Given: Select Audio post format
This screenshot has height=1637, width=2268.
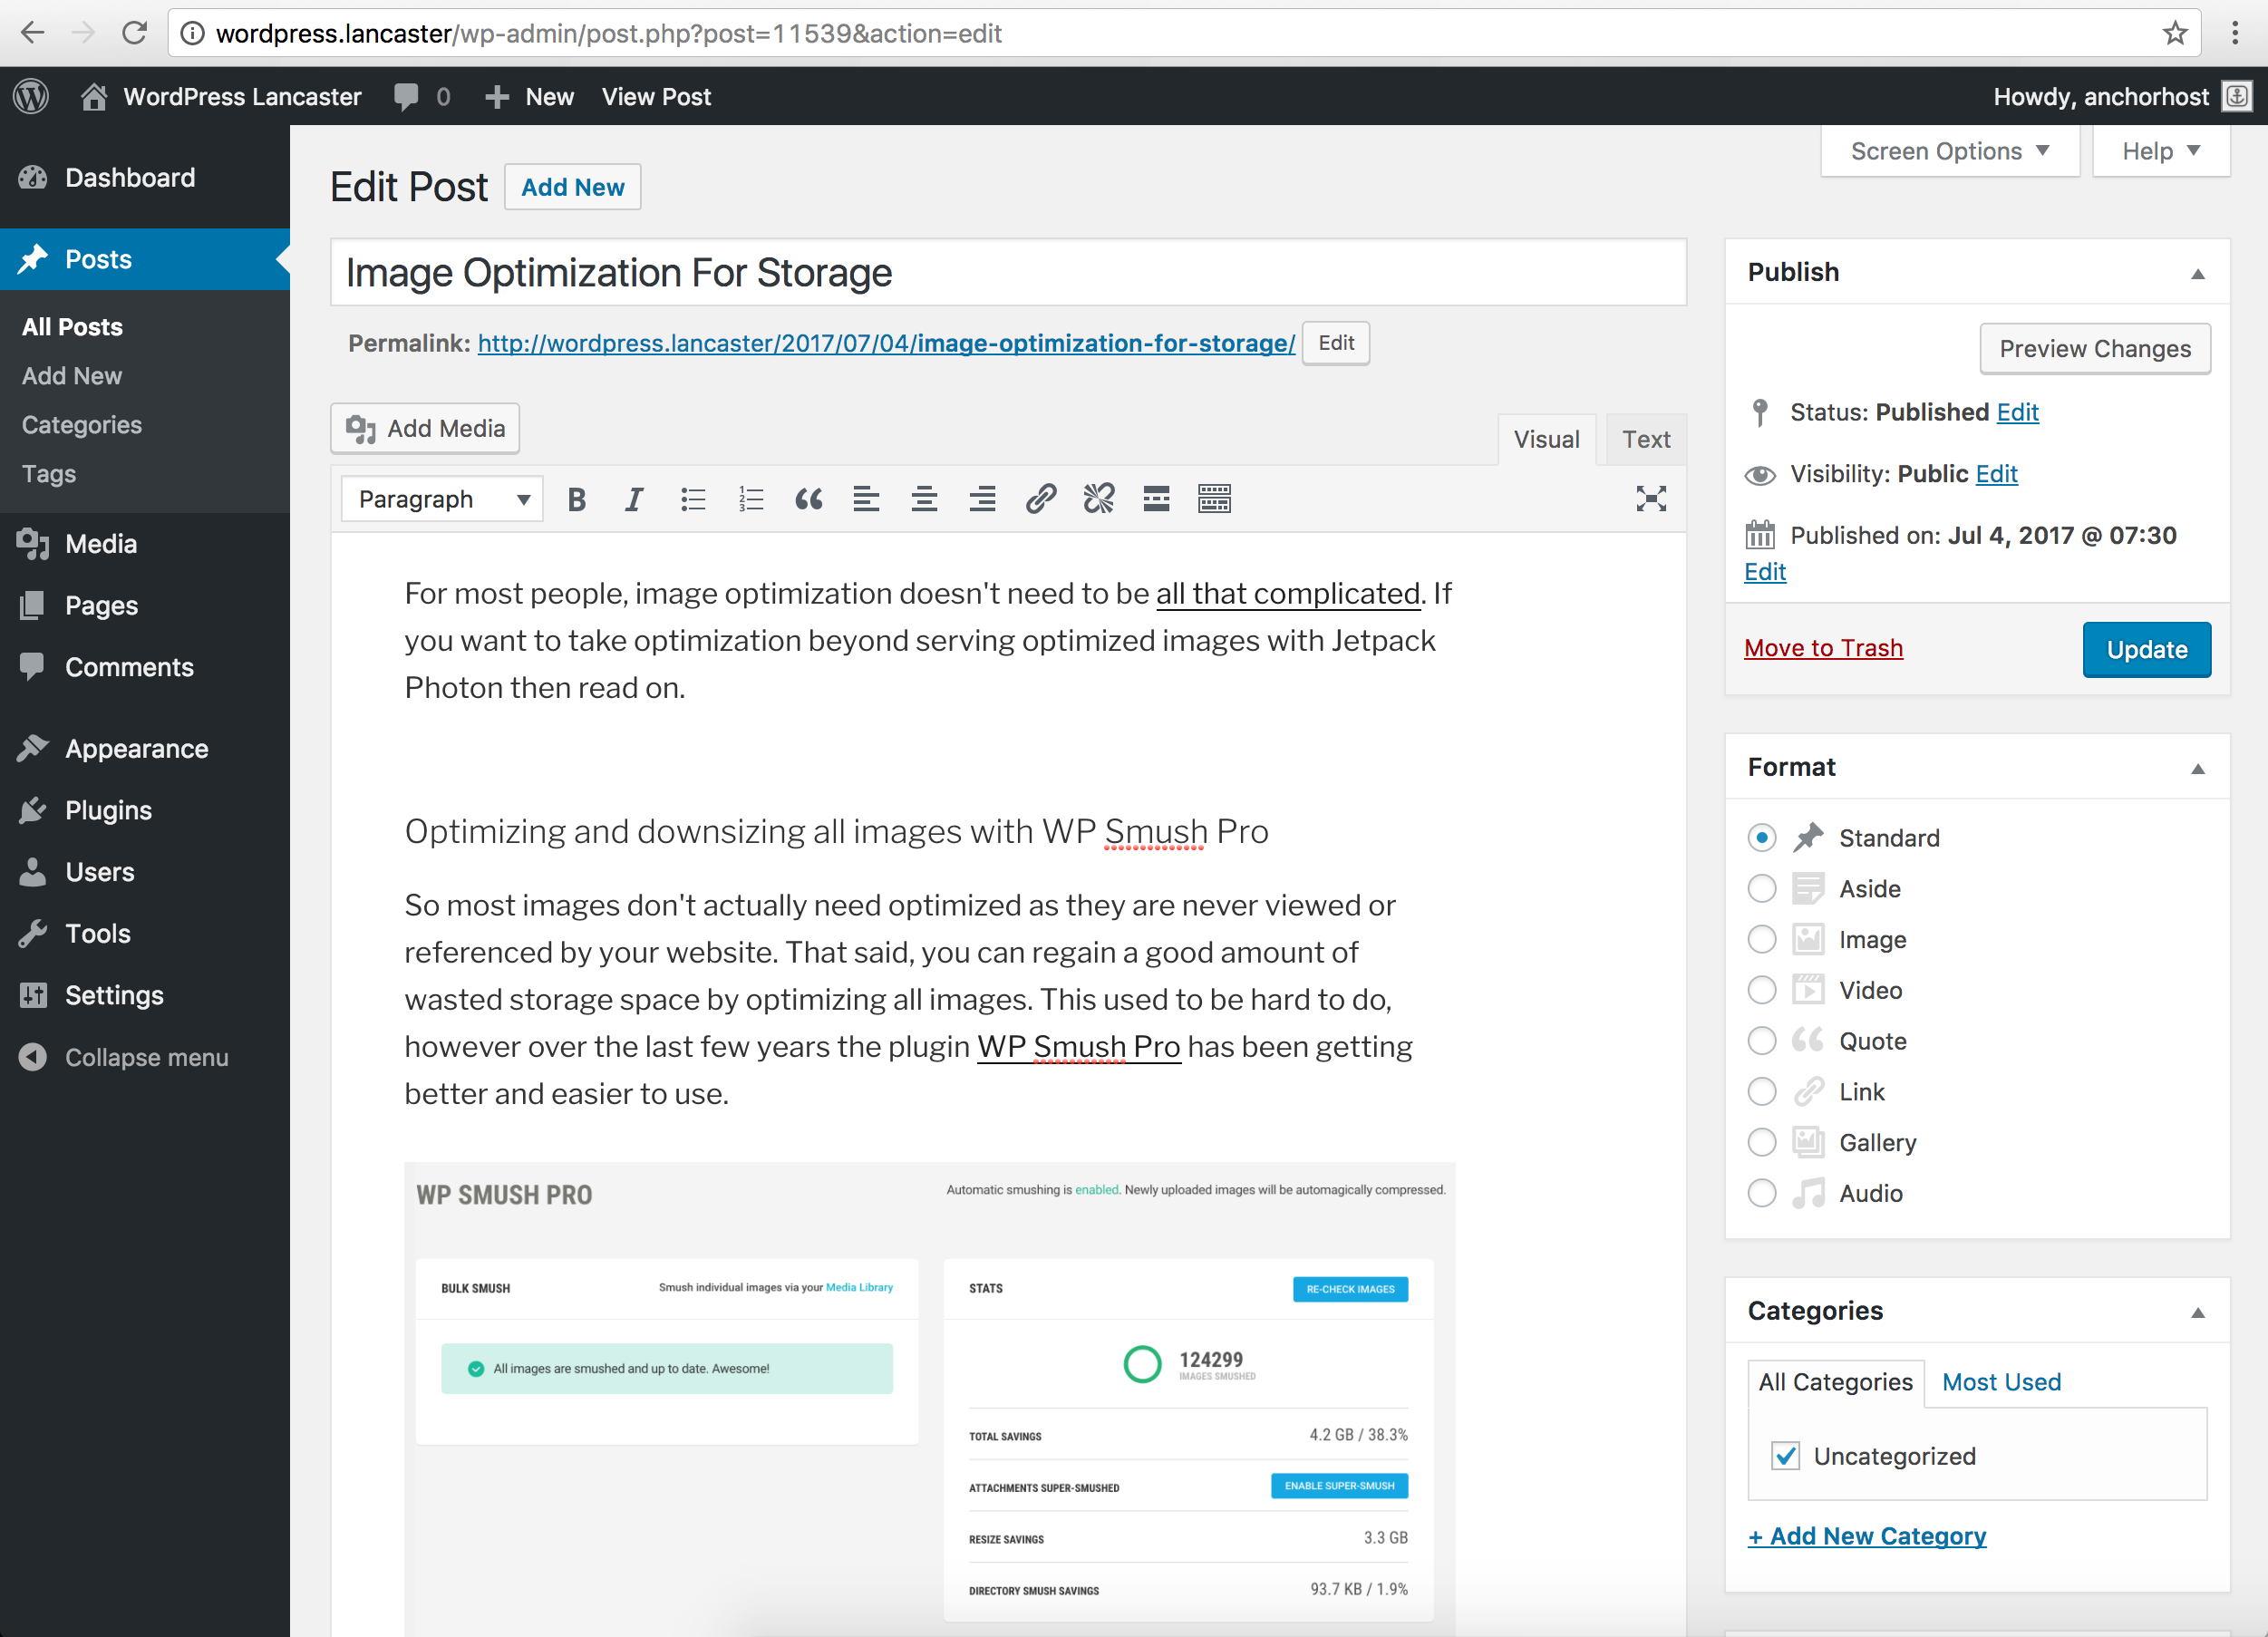Looking at the screenshot, I should [1762, 1194].
